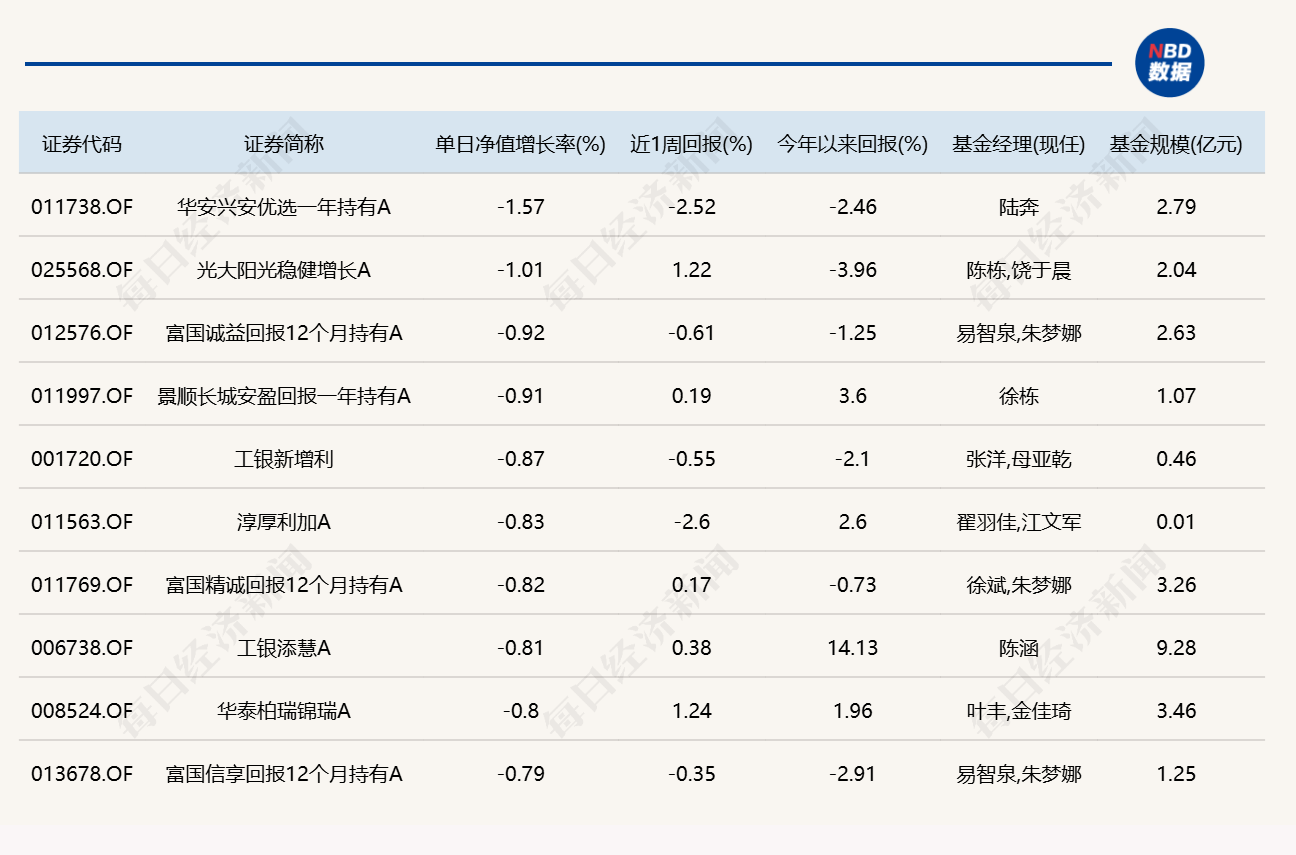Click fund code 008524.OF
1296x855 pixels.
coord(82,711)
